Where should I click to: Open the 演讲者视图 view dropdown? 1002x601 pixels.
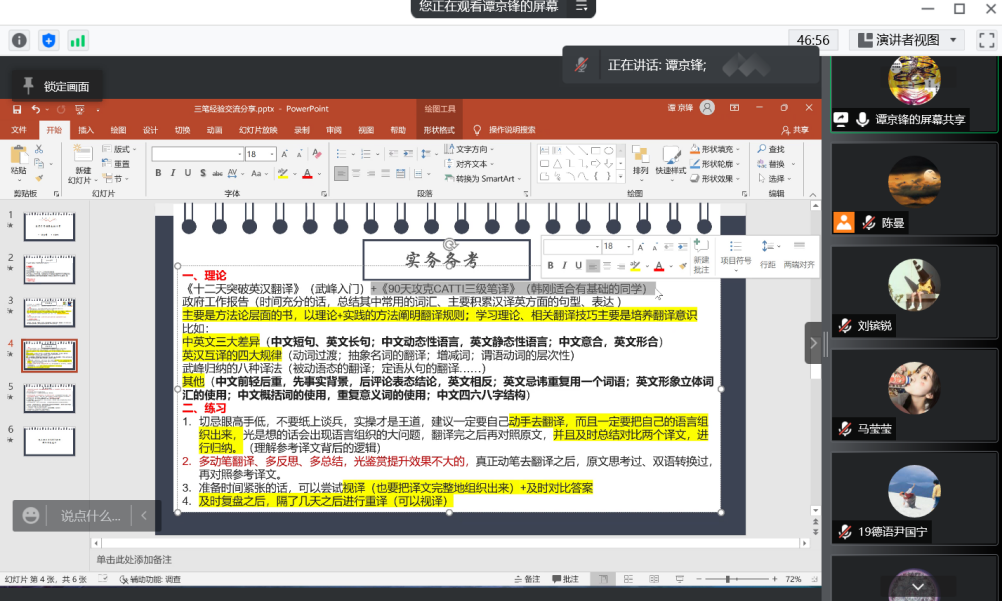point(907,40)
